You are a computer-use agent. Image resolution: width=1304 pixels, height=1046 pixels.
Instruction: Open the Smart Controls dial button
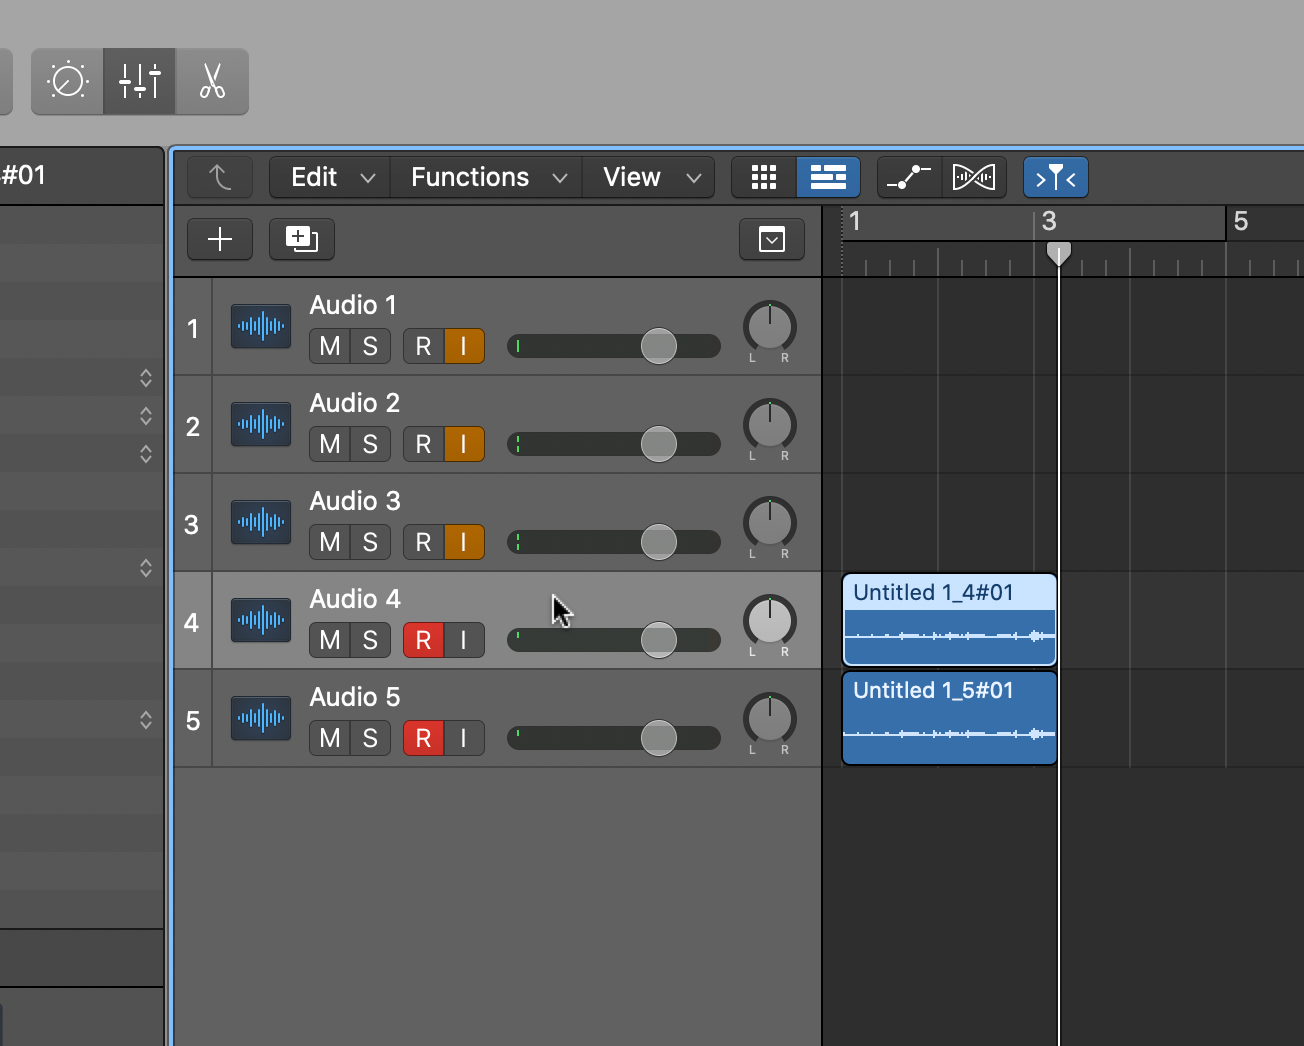[68, 81]
